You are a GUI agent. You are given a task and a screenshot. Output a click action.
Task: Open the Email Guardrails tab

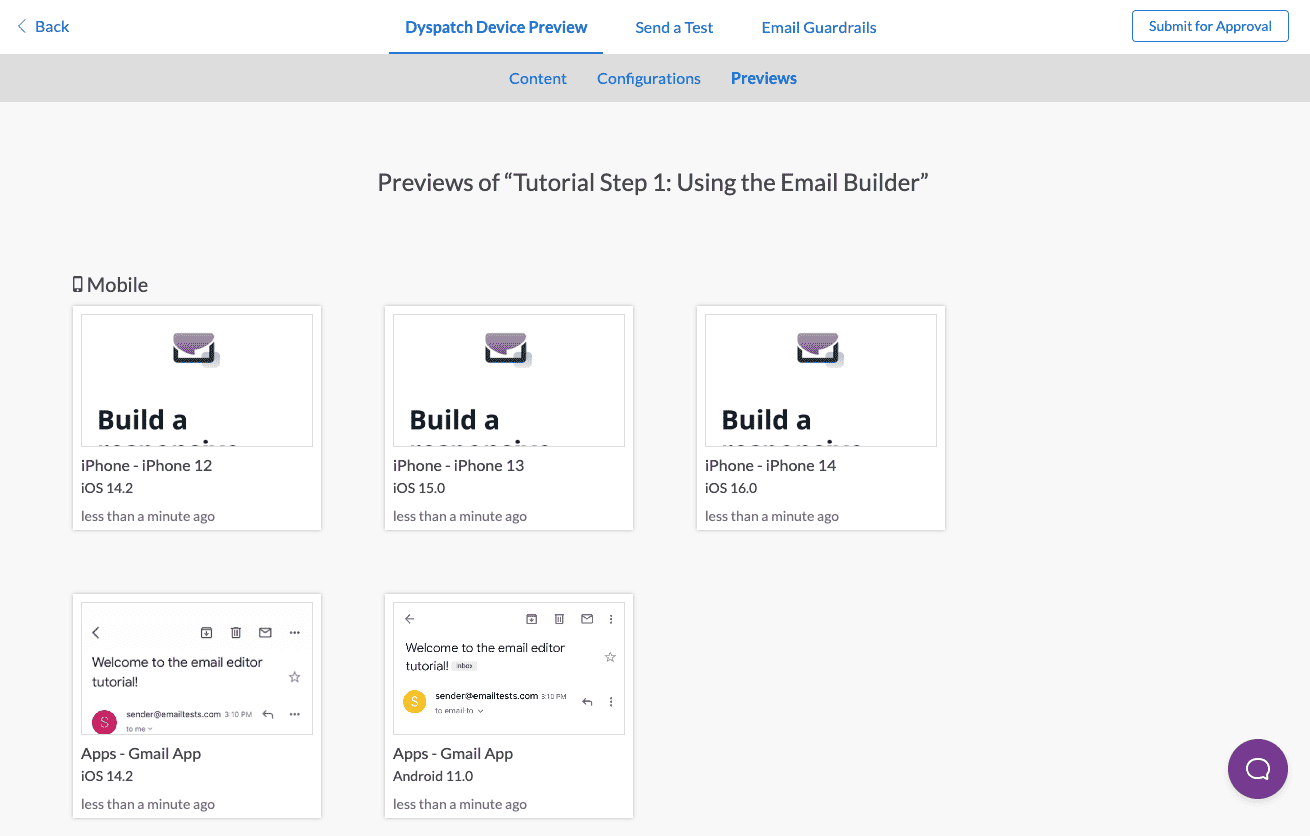[x=819, y=28]
